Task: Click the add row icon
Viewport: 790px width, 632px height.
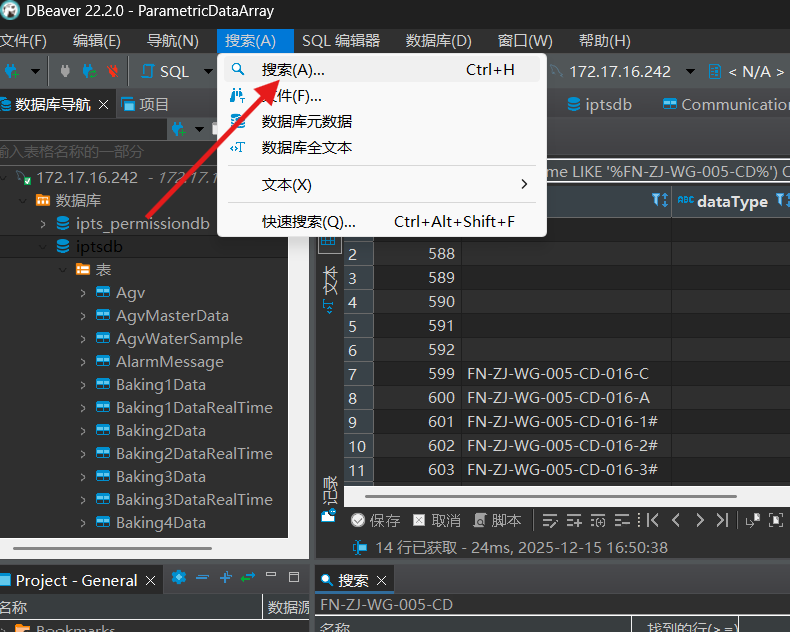Action: (x=574, y=521)
